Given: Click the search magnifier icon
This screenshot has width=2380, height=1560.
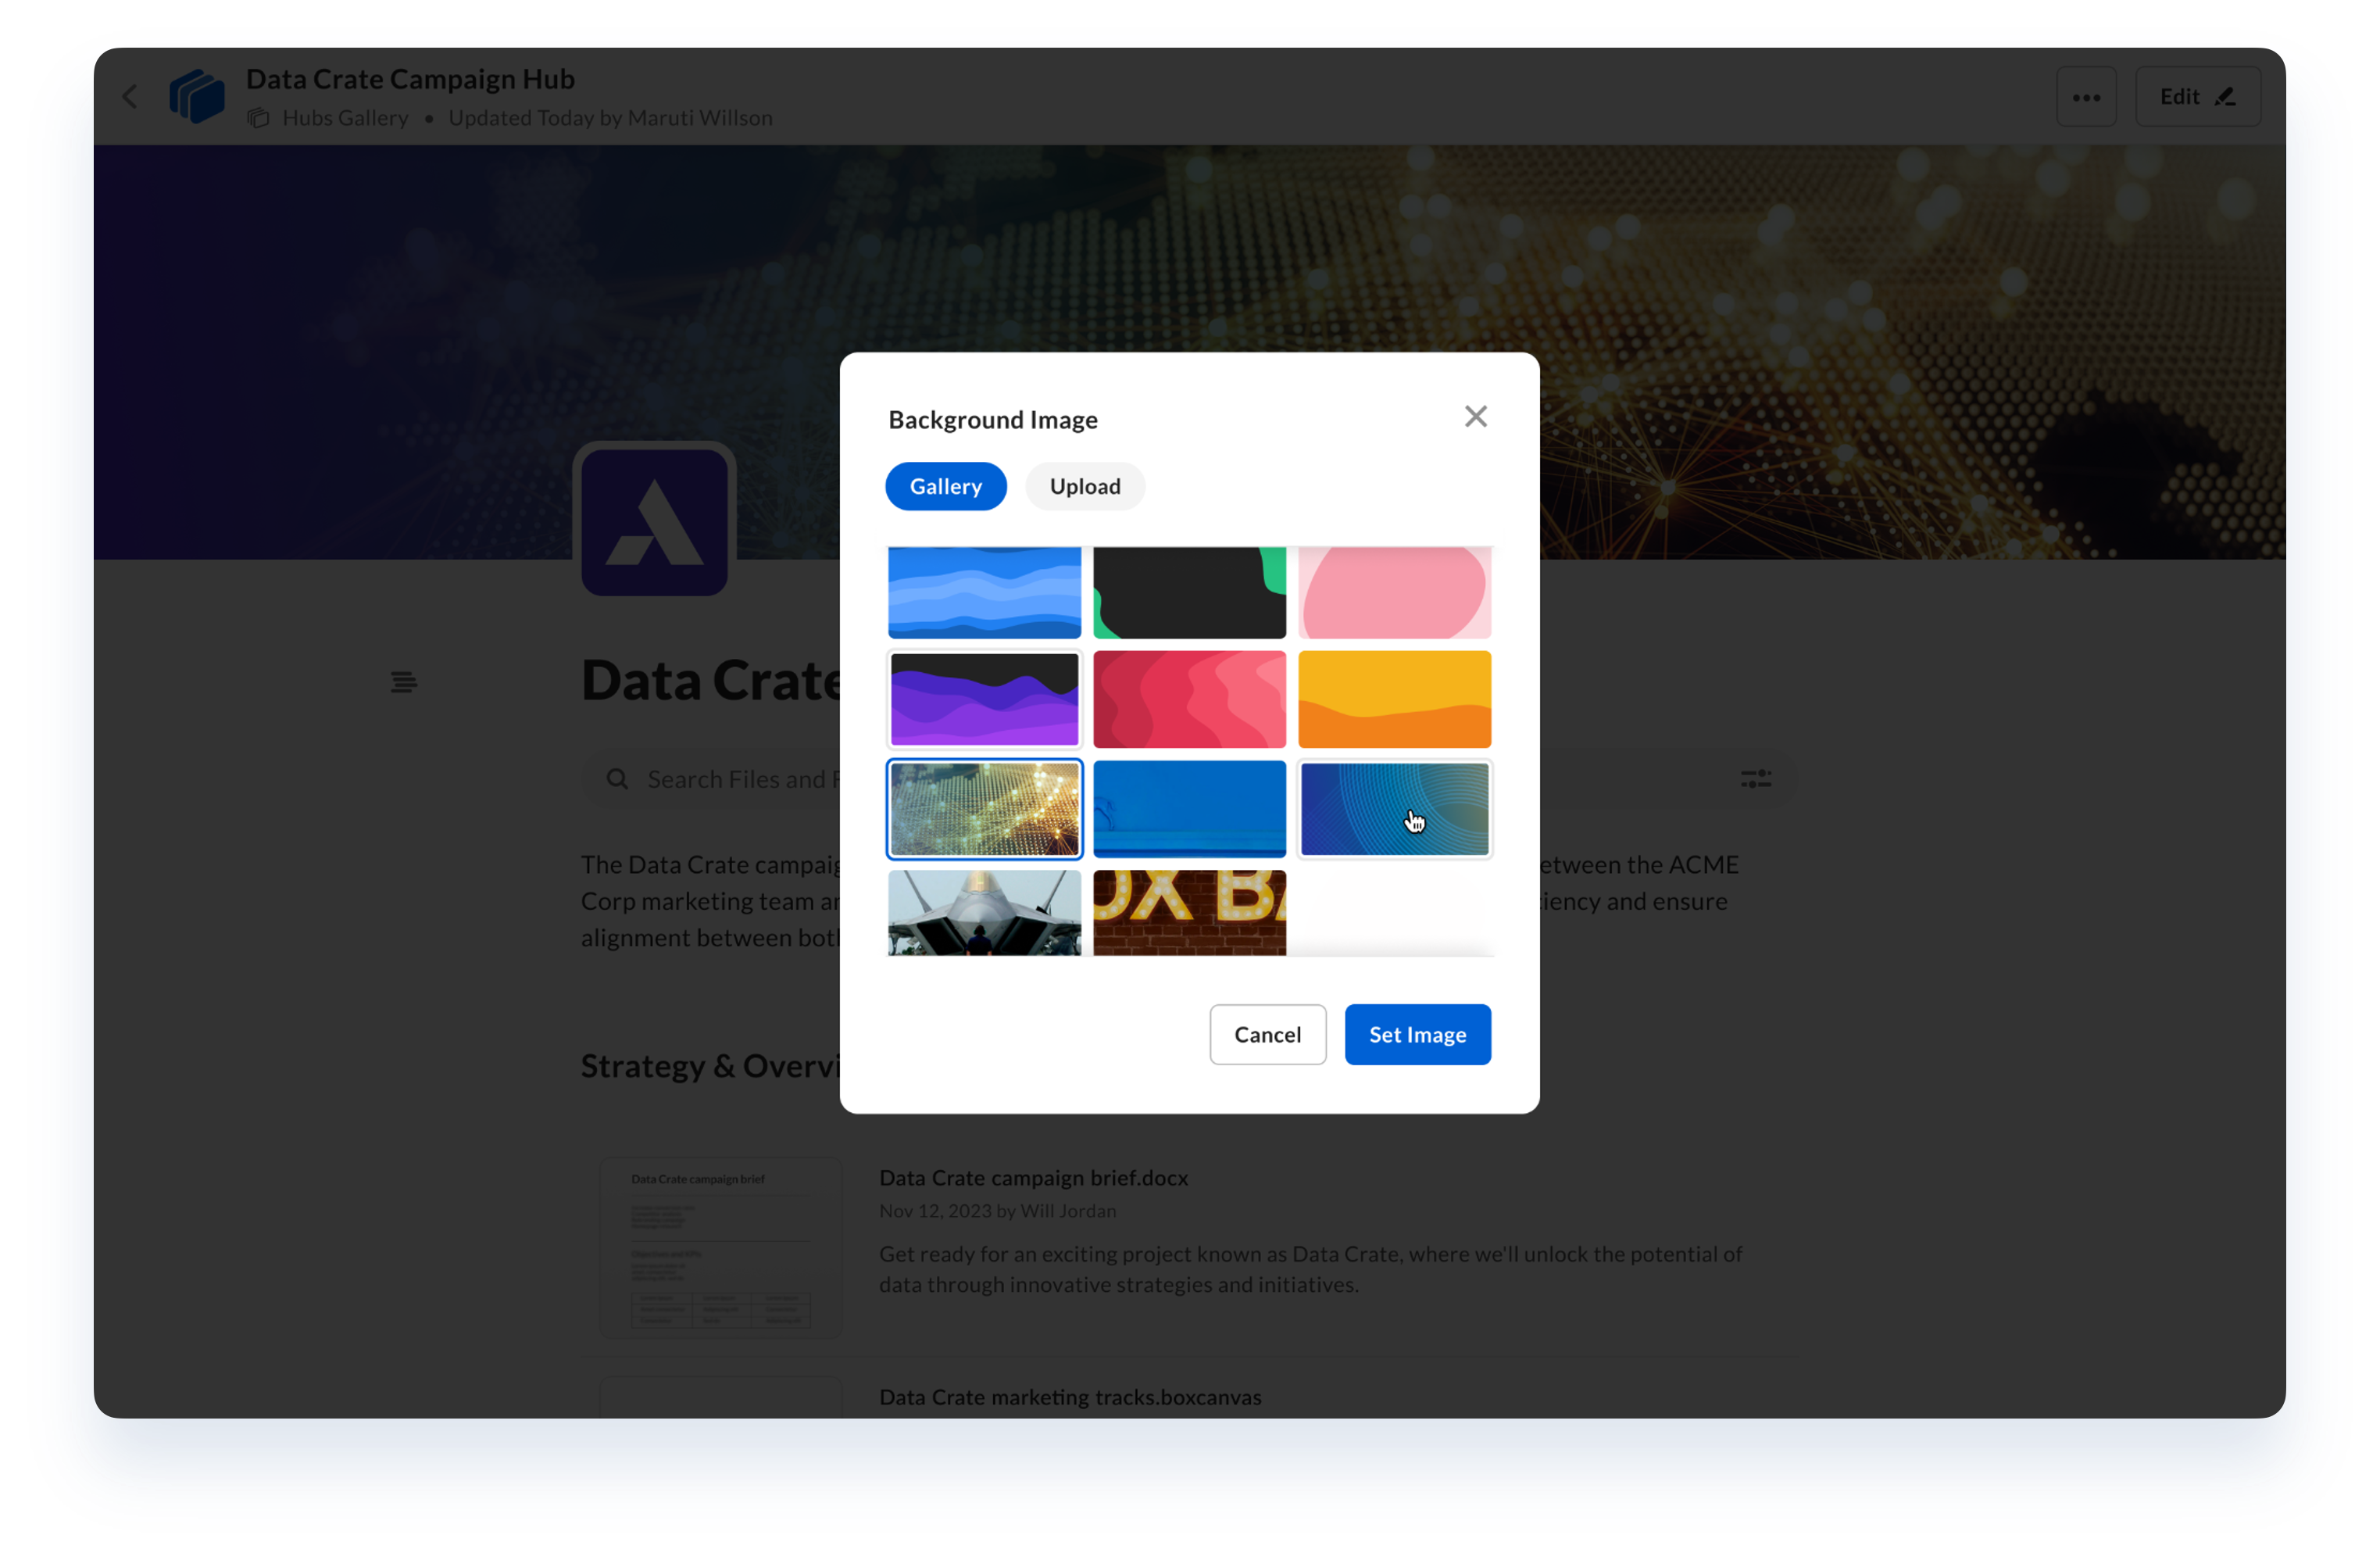Looking at the screenshot, I should (617, 779).
